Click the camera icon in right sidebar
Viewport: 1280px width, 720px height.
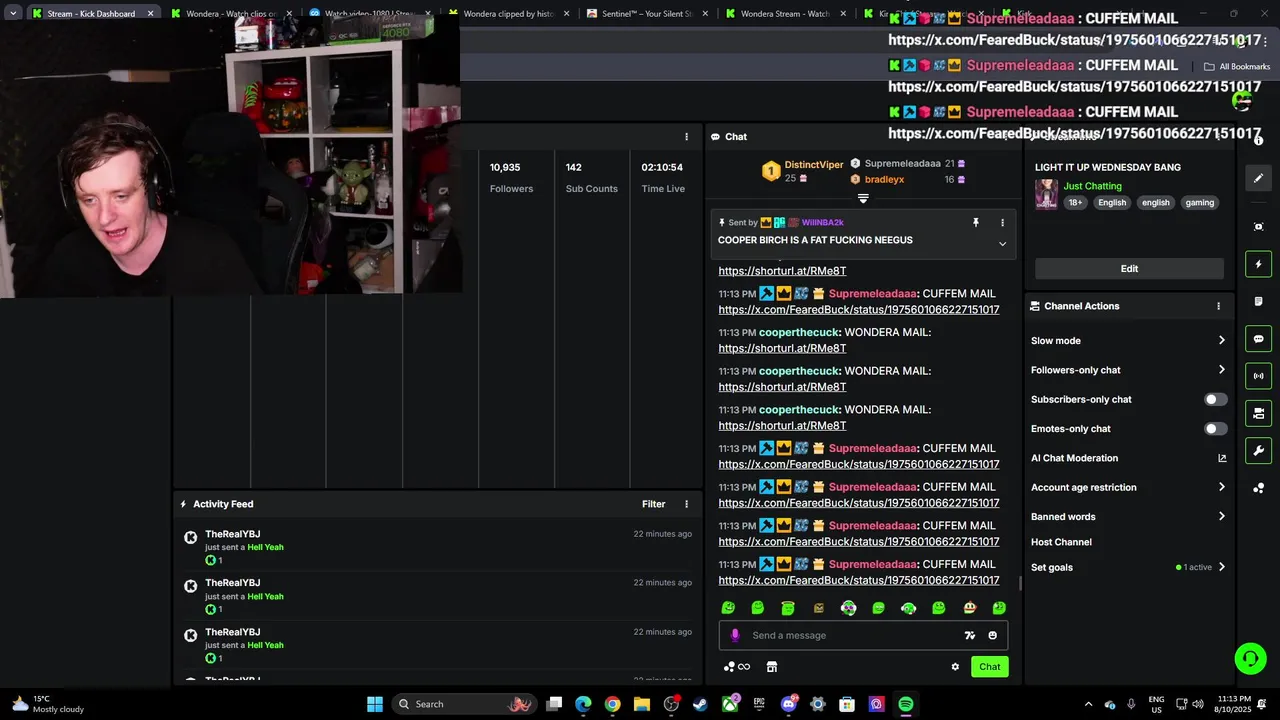point(1258,413)
